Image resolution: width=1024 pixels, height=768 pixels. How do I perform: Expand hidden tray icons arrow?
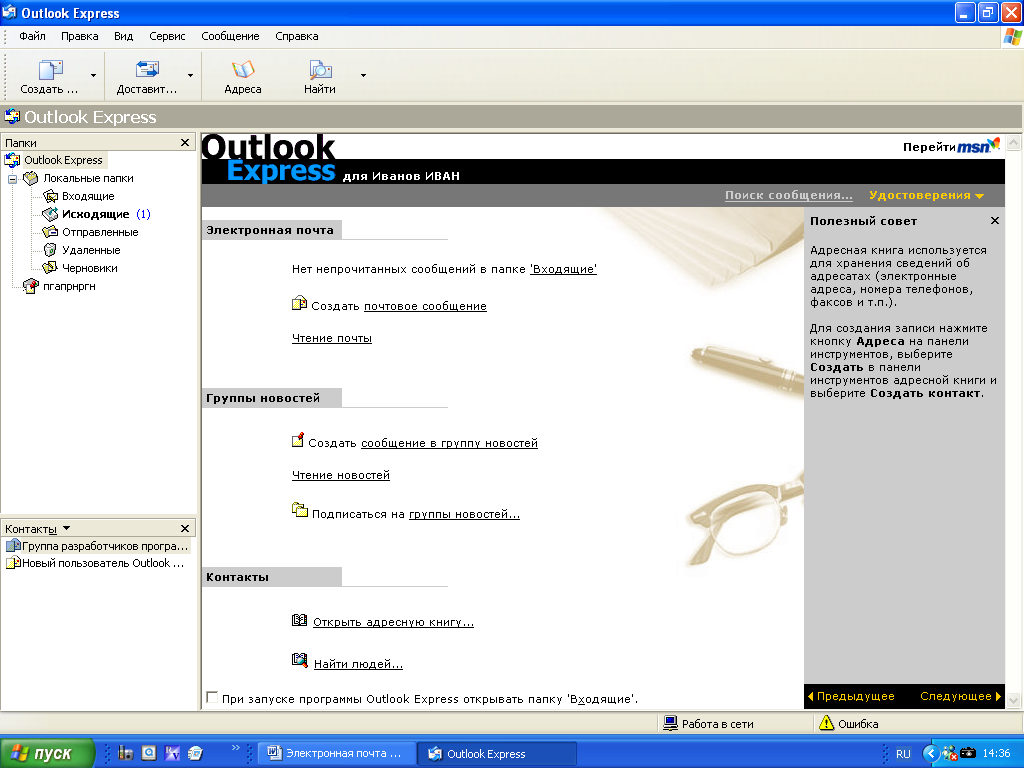click(931, 753)
